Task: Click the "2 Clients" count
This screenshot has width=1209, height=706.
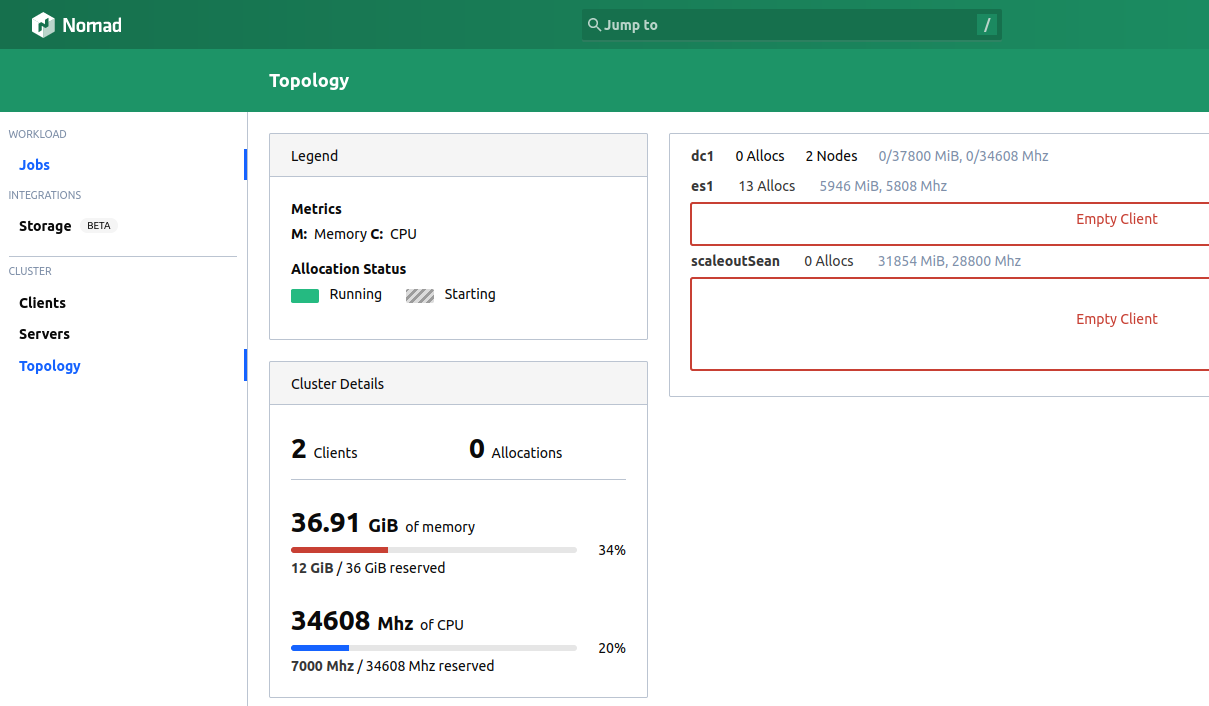Action: pyautogui.click(x=324, y=450)
